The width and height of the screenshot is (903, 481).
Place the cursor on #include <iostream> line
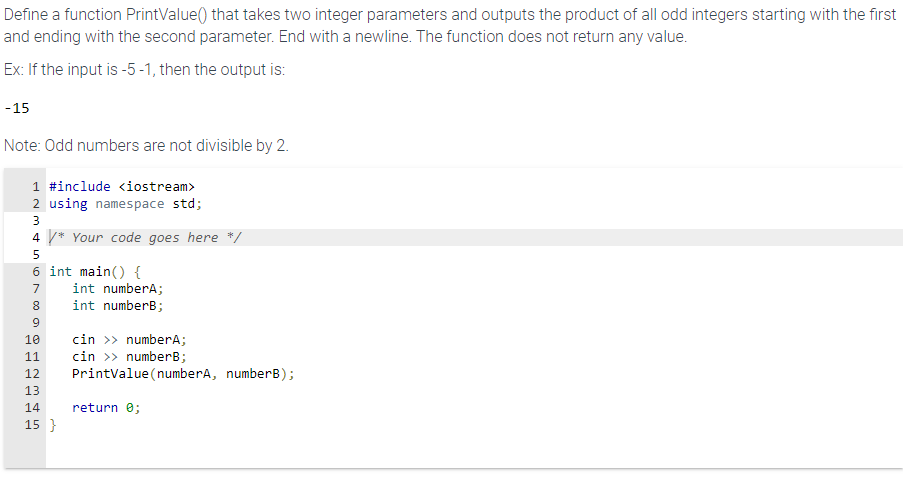tap(122, 187)
